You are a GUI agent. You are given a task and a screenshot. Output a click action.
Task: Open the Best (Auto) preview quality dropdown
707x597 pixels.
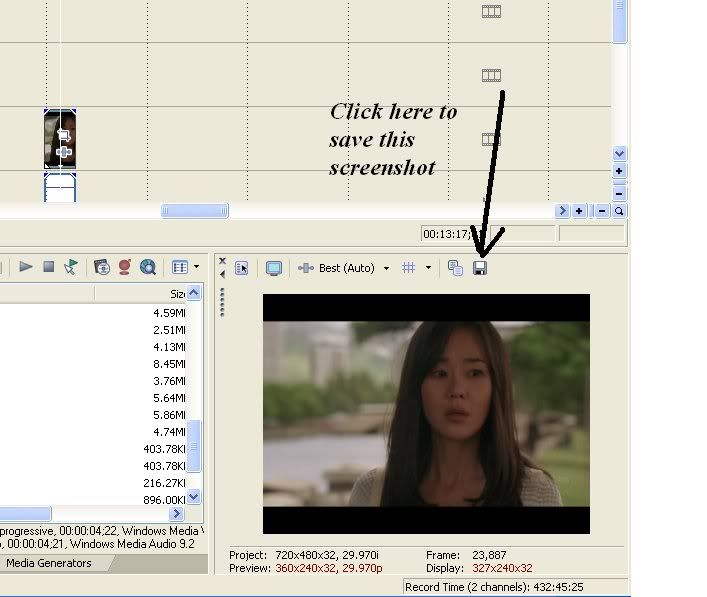point(386,268)
